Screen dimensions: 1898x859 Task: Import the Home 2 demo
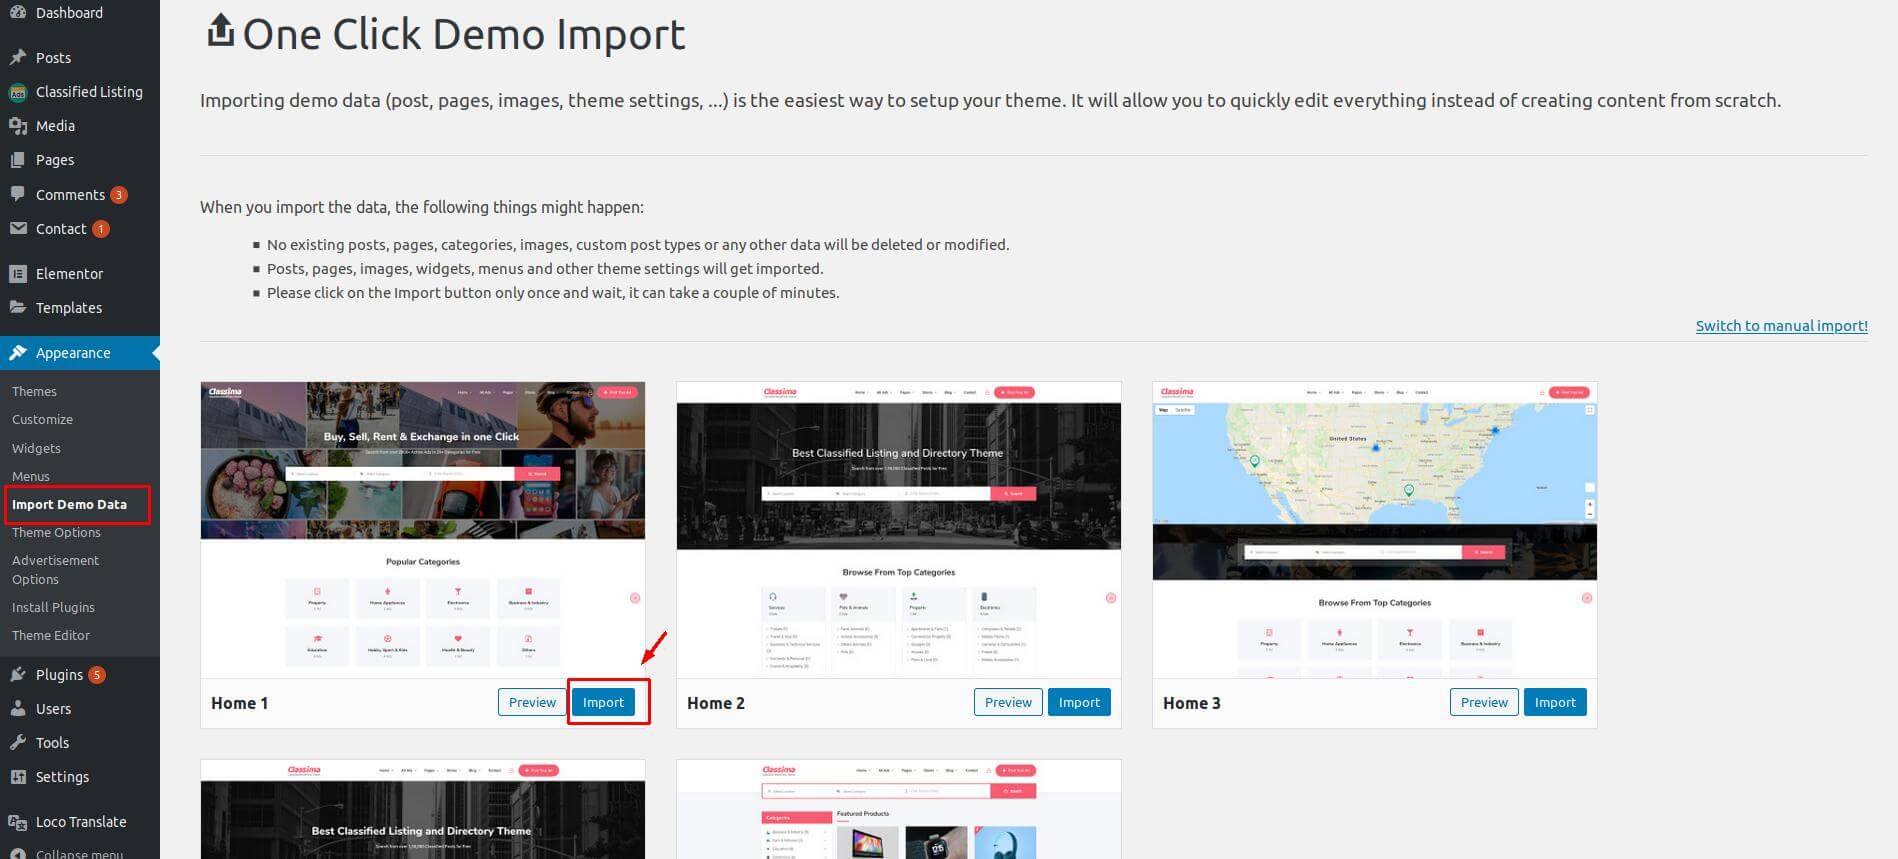click(1079, 702)
